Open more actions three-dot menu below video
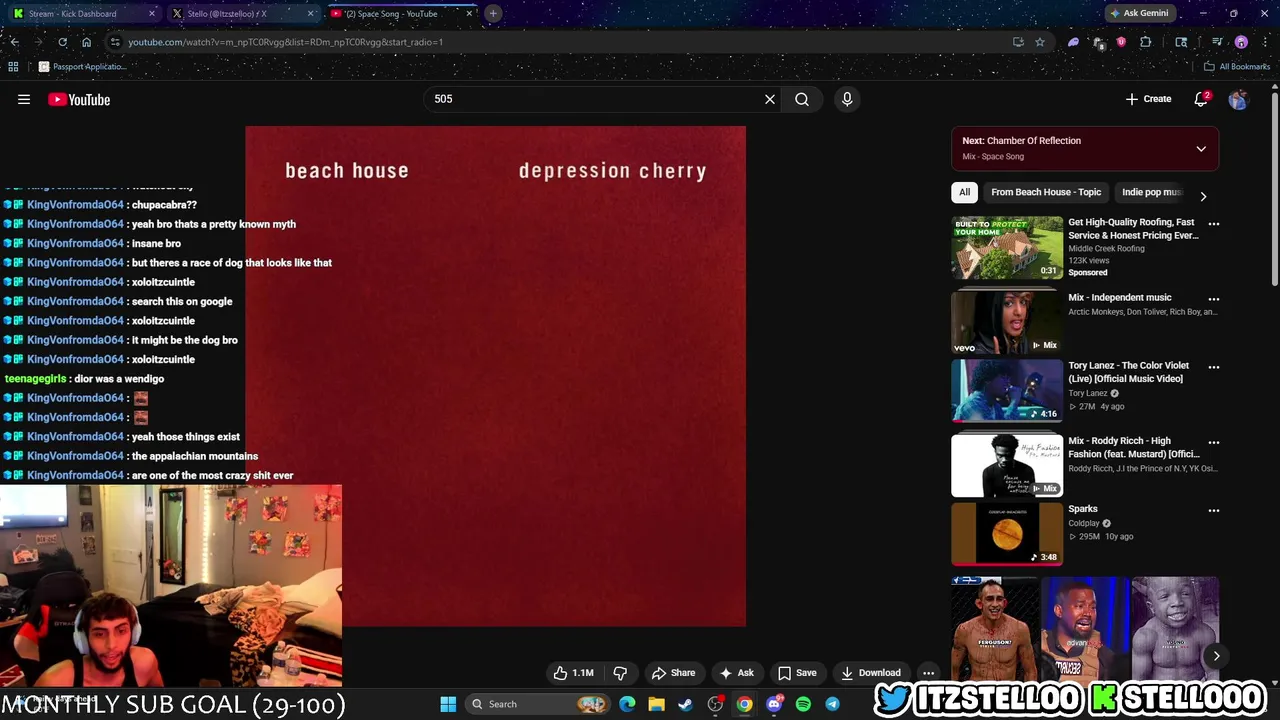Screen dimensions: 1280x720 (928, 673)
